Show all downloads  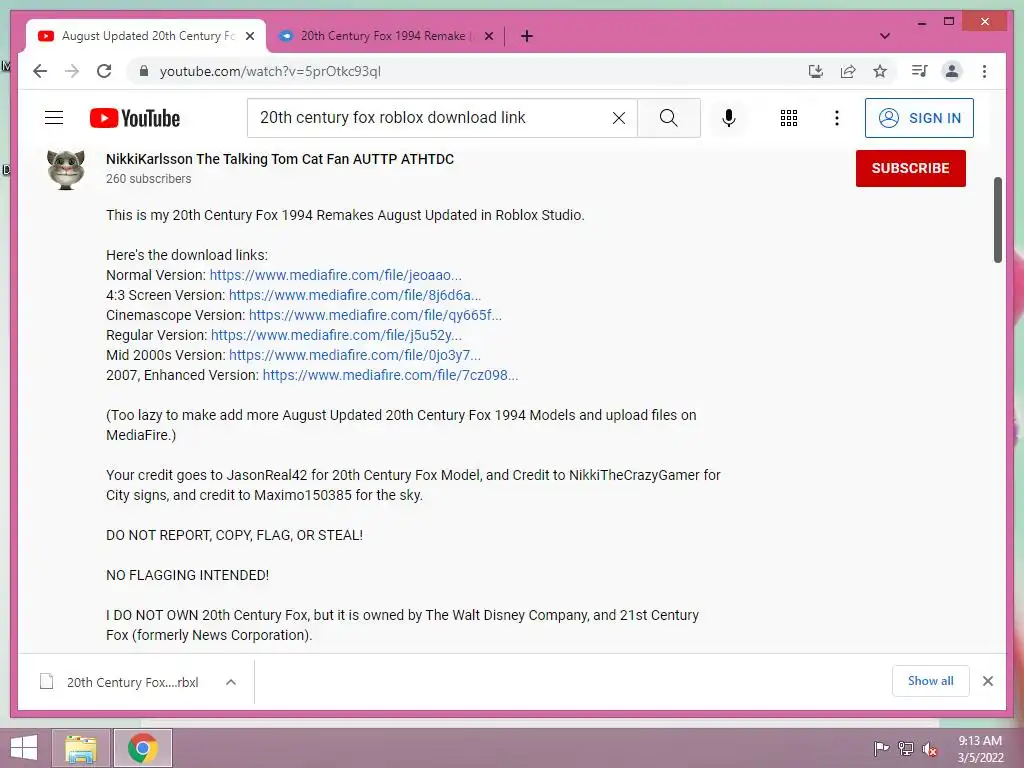931,680
